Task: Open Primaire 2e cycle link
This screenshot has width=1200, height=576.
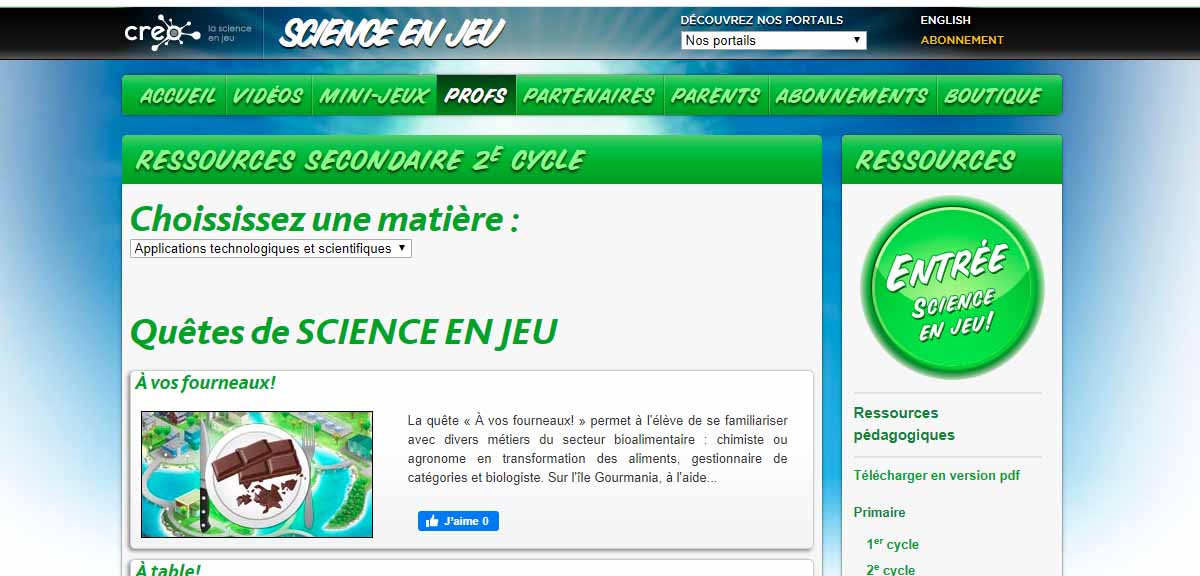Action: [x=891, y=569]
